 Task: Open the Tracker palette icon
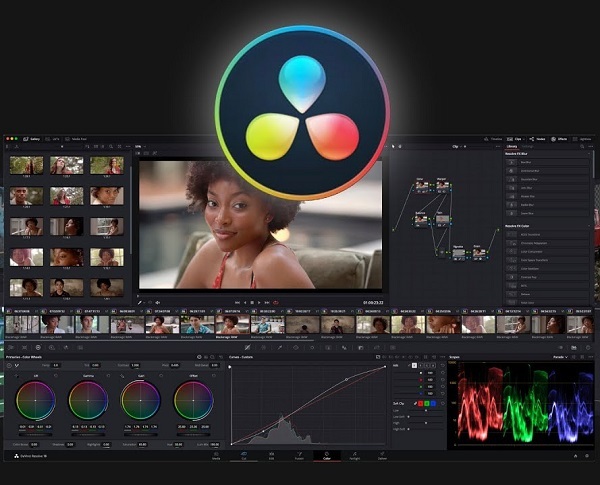coord(312,348)
